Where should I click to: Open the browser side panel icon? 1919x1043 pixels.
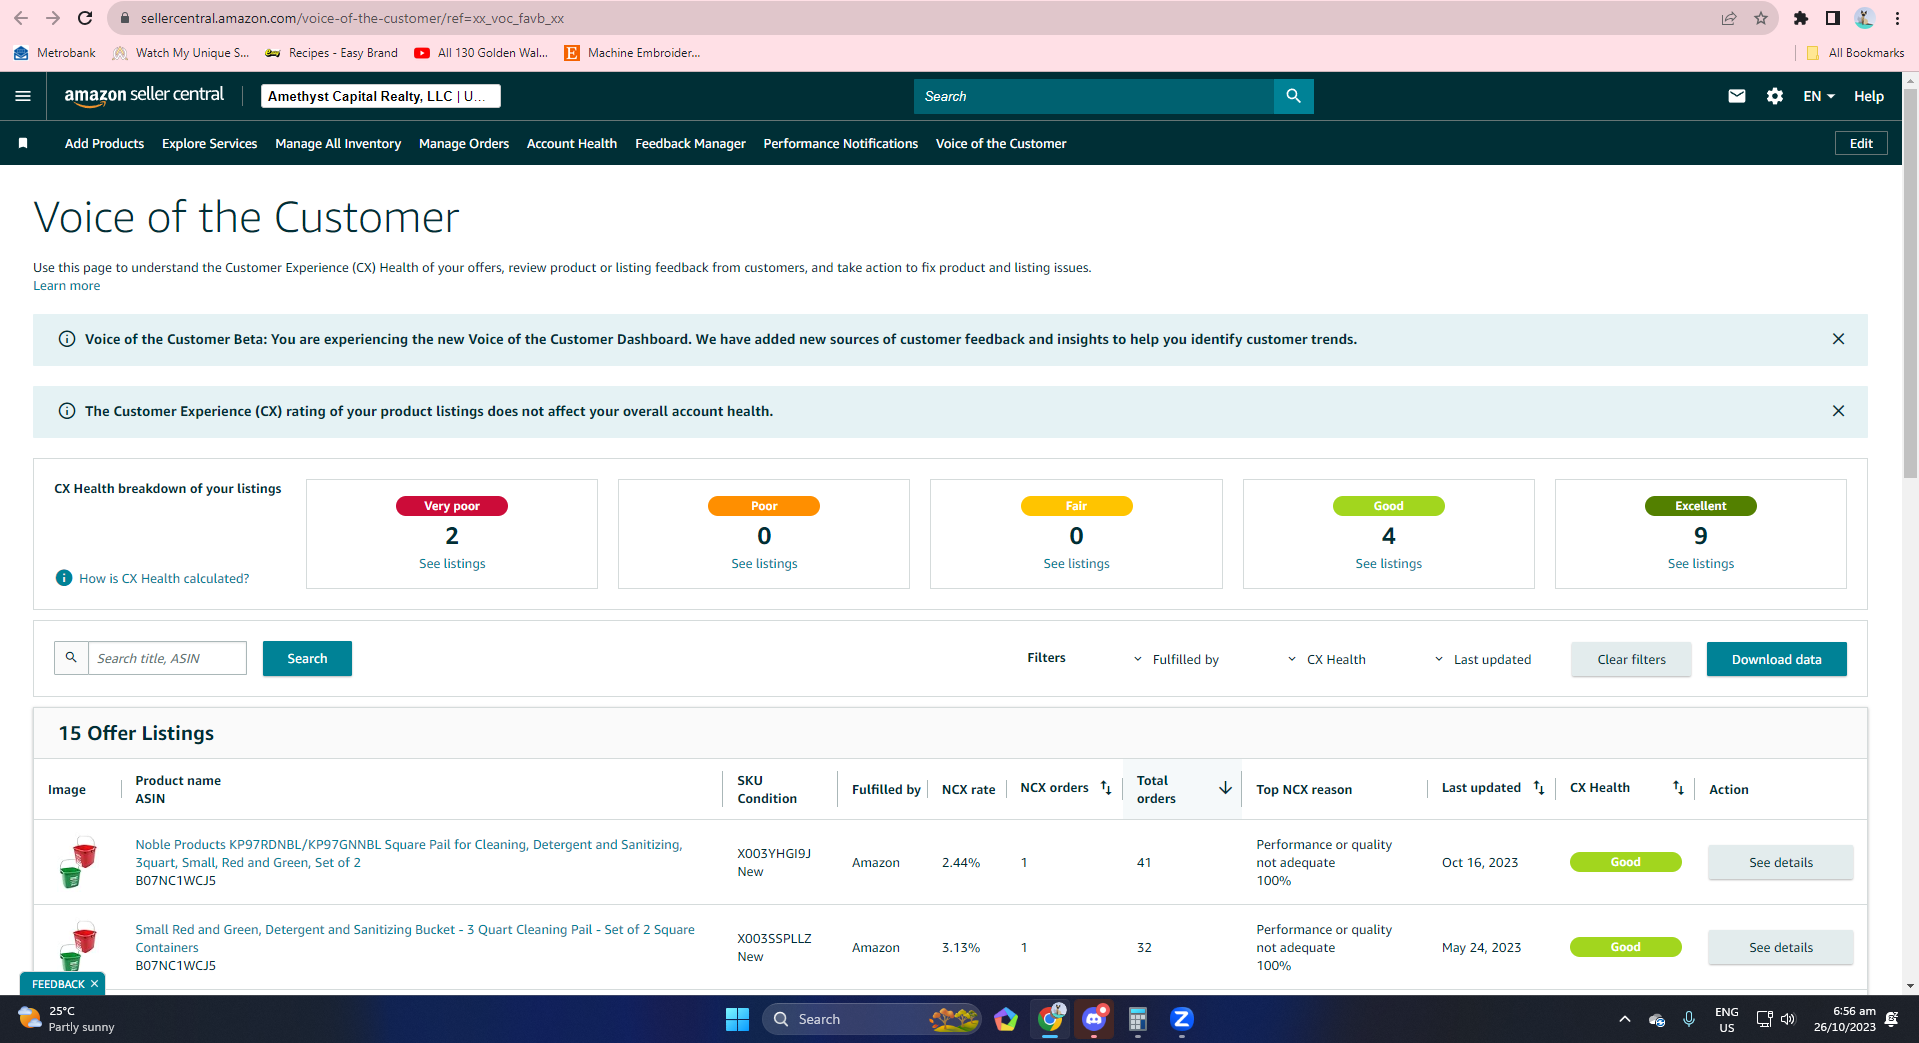coord(1833,18)
